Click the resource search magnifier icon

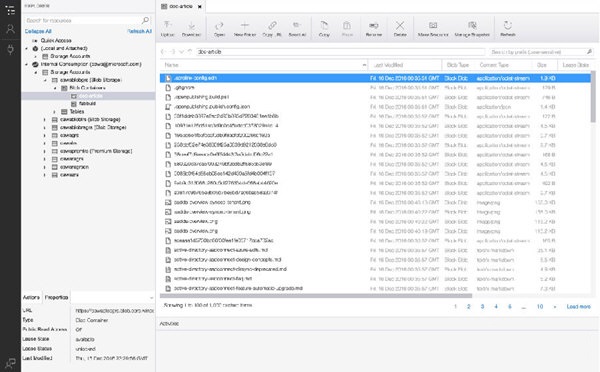pyautogui.click(x=145, y=20)
